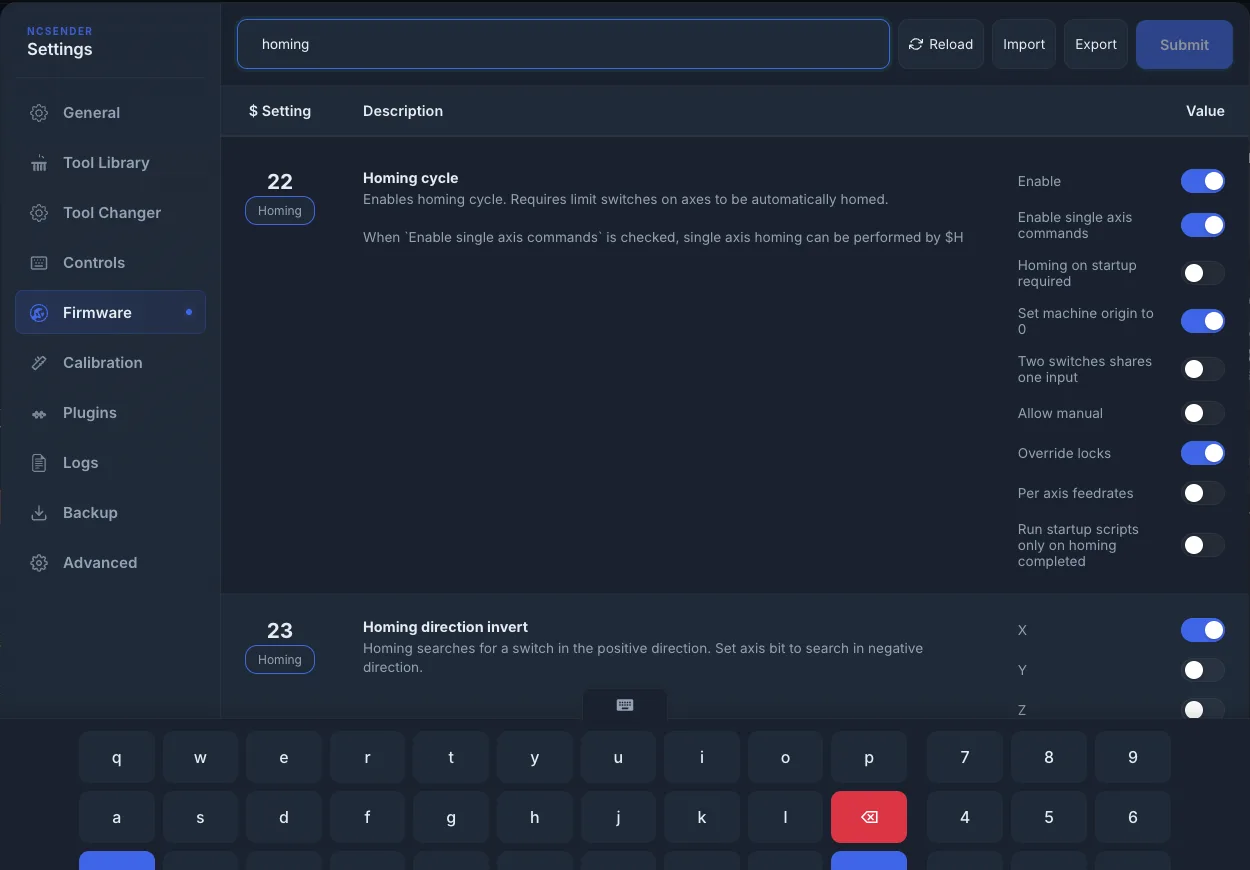Tap the 'w' key on virtual keyboard
The width and height of the screenshot is (1250, 870).
(200, 757)
